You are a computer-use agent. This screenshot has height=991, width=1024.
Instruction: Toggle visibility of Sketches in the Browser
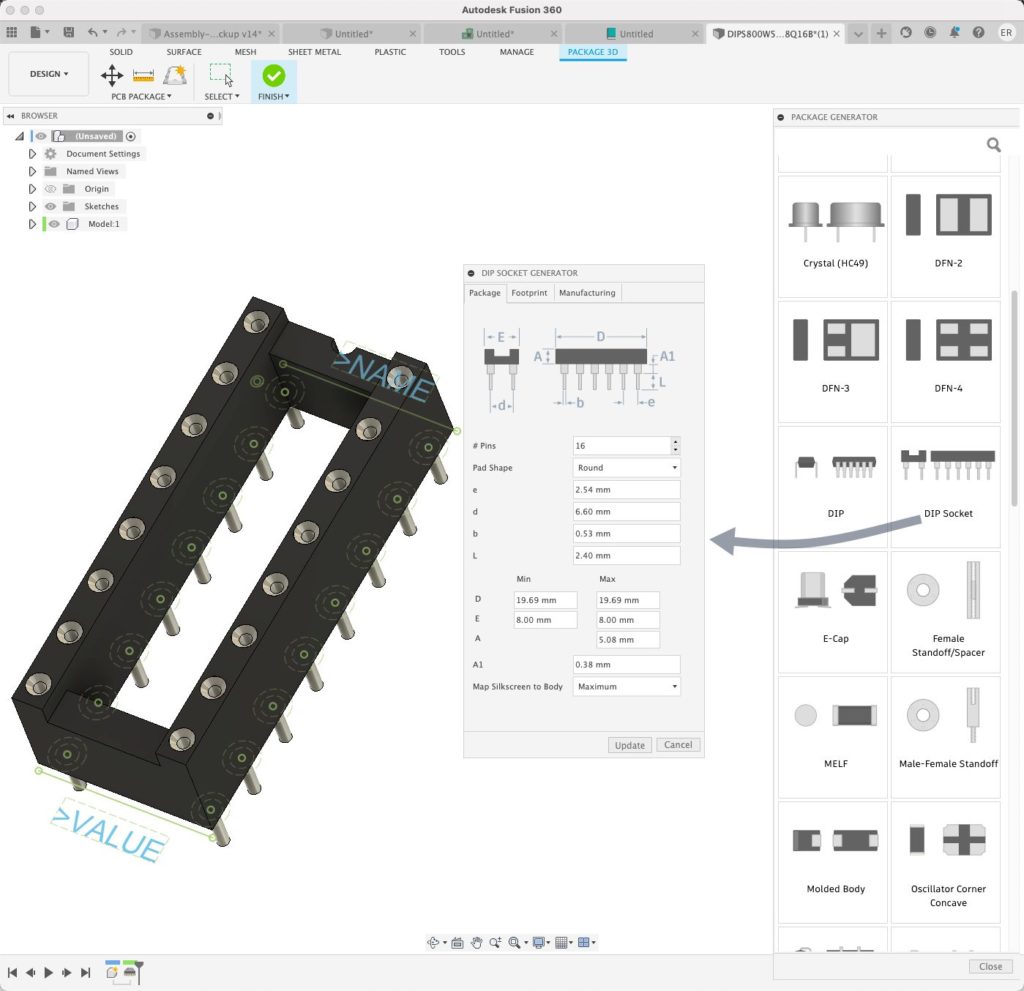(x=51, y=206)
